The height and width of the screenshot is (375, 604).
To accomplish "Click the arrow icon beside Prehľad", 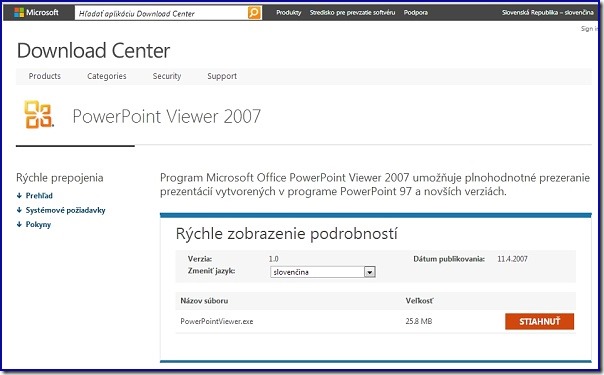I will [19, 196].
